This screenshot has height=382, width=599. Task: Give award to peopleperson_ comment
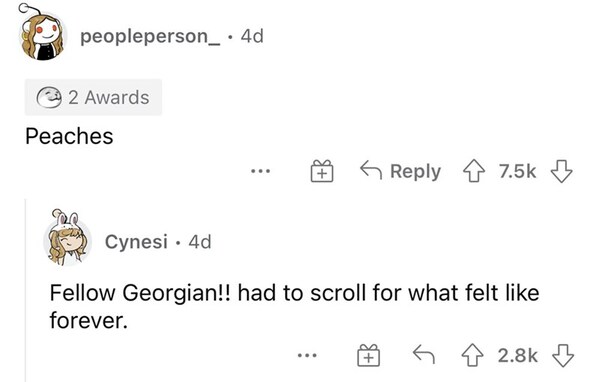point(322,171)
